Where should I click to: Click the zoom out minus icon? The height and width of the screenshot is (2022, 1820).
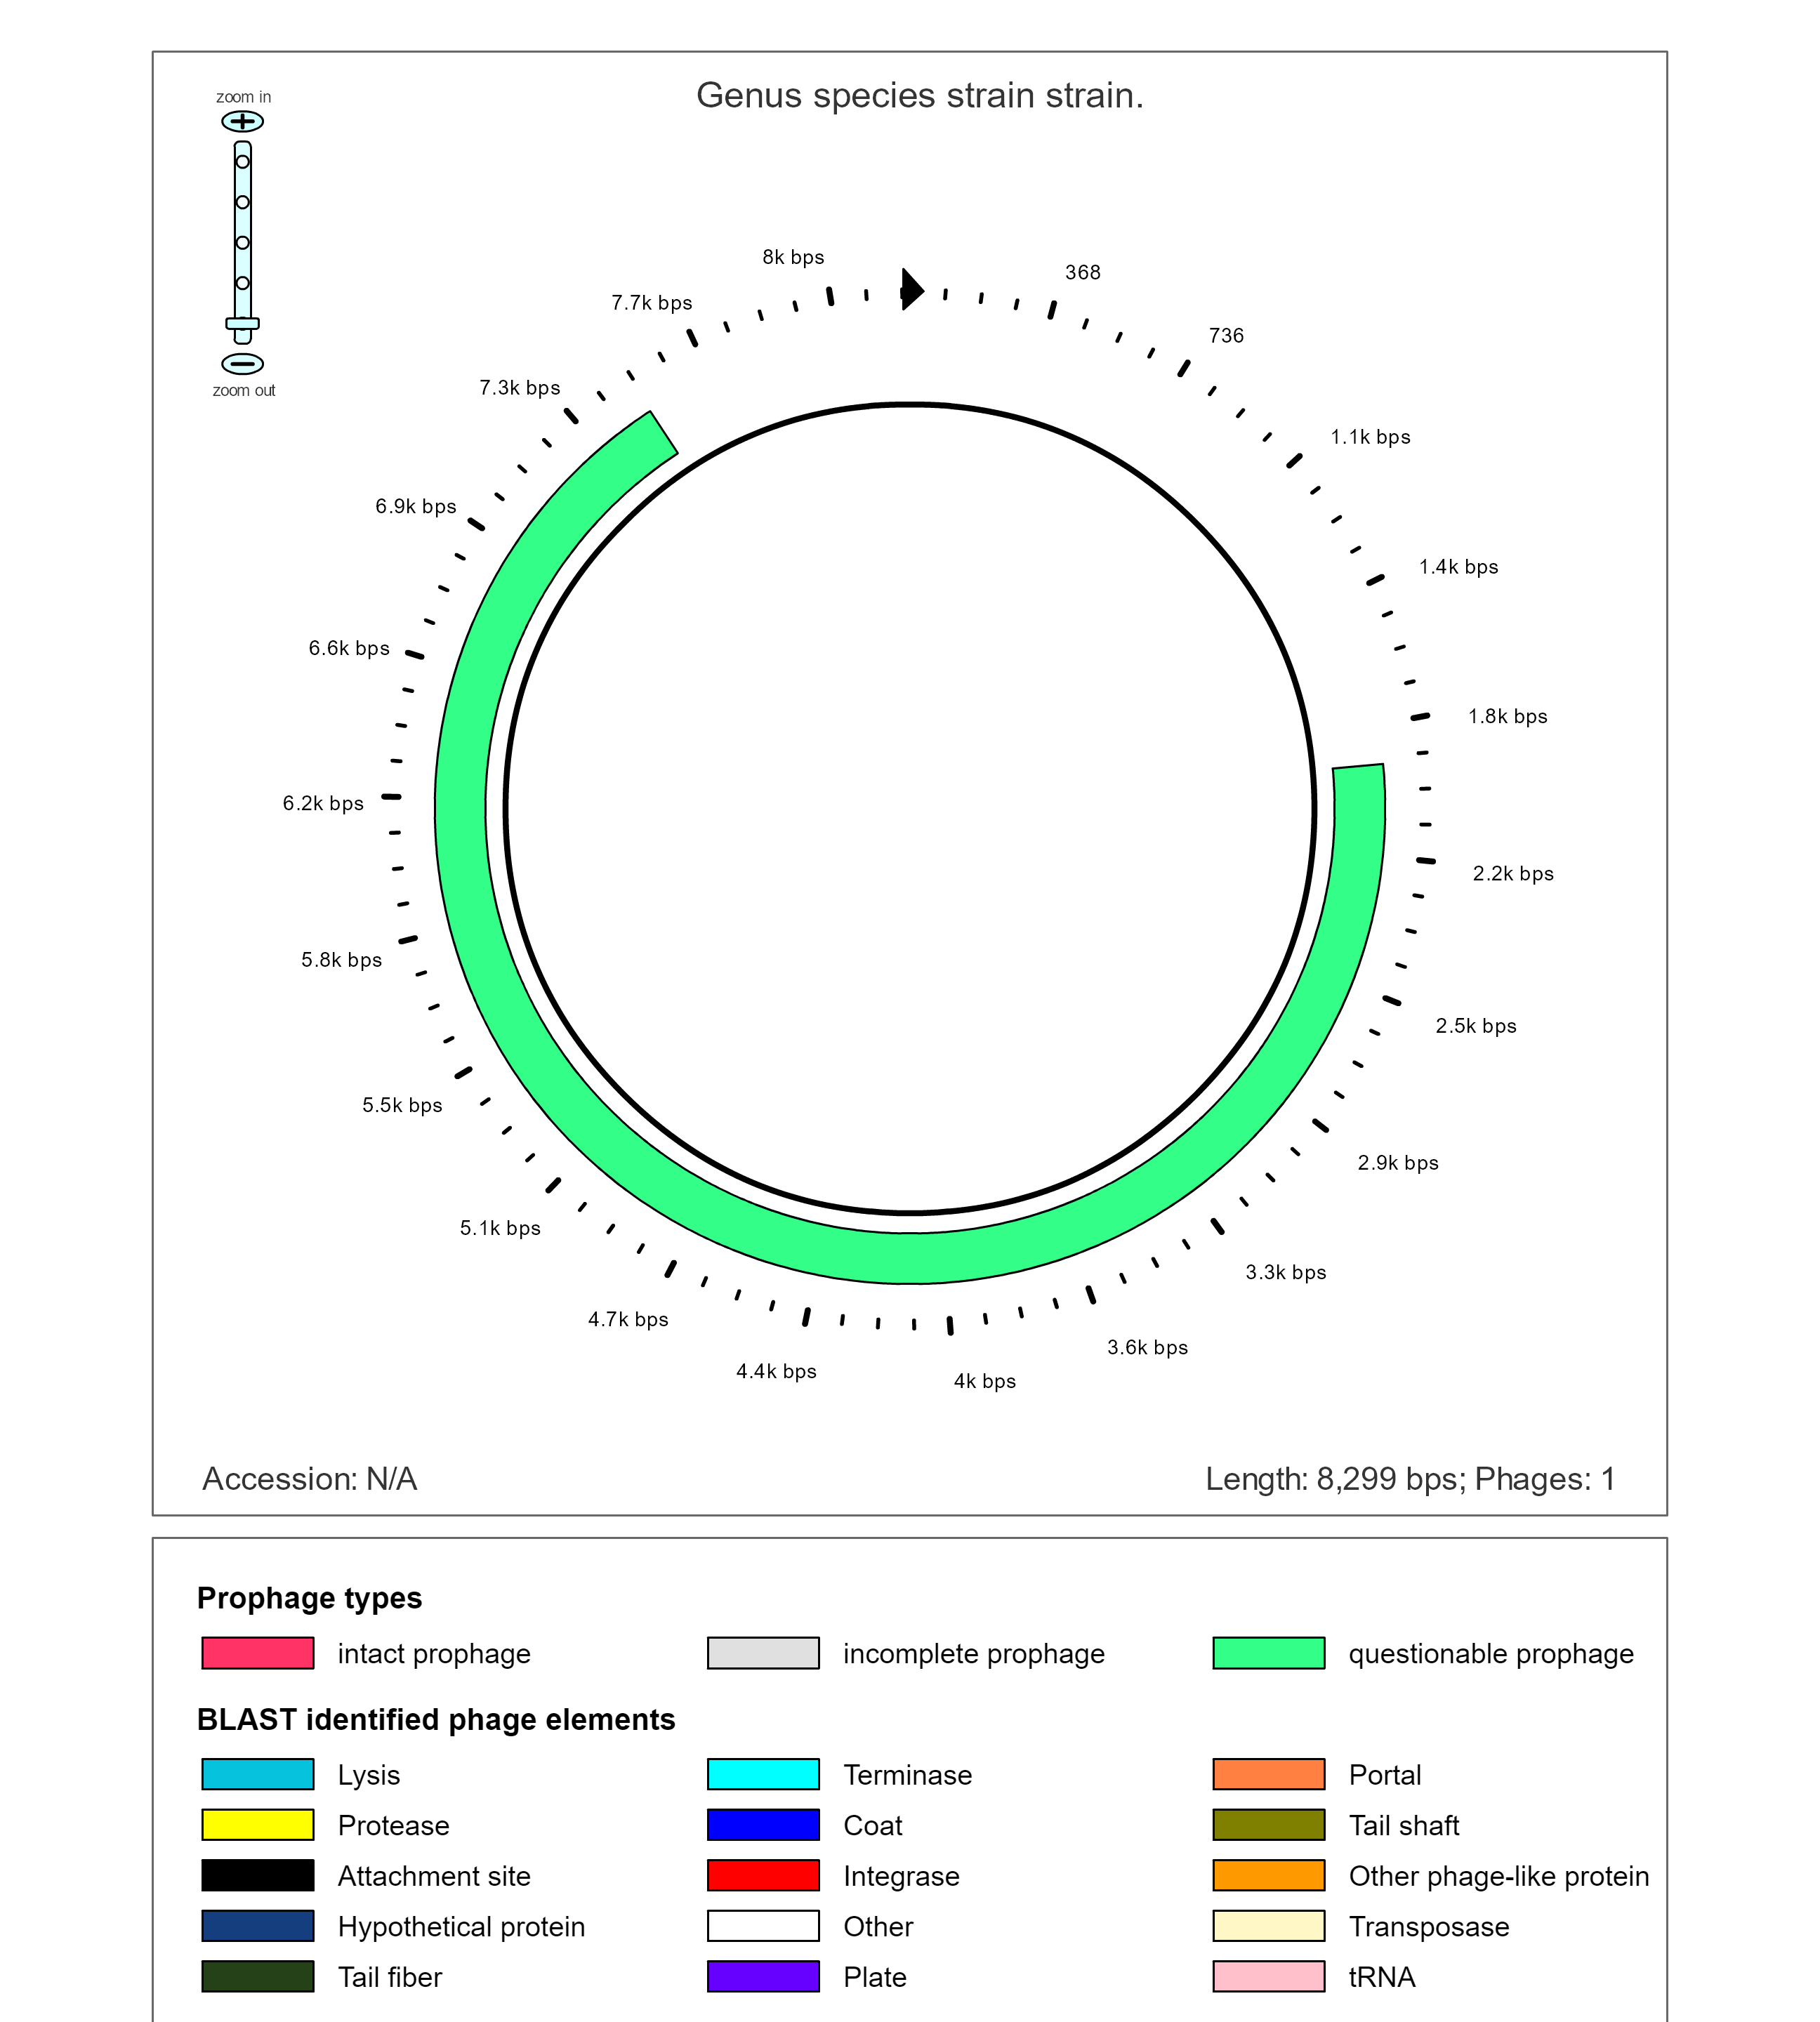click(242, 363)
